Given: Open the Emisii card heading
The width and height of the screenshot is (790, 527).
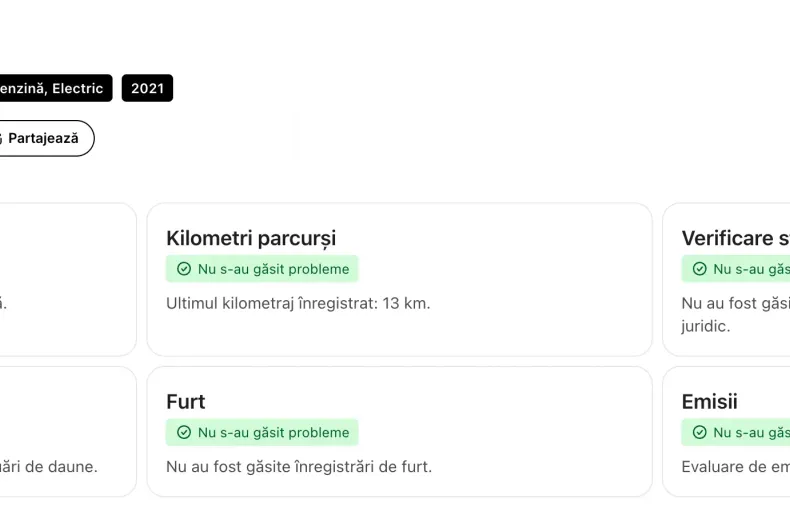Looking at the screenshot, I should (x=710, y=402).
